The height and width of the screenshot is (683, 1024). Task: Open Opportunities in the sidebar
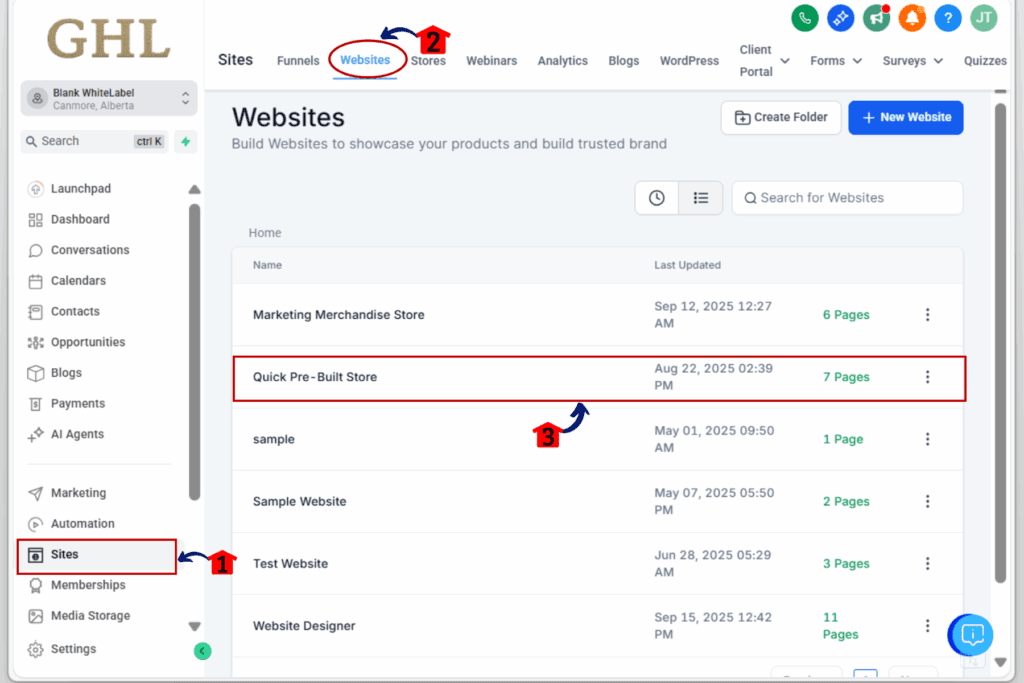(88, 342)
